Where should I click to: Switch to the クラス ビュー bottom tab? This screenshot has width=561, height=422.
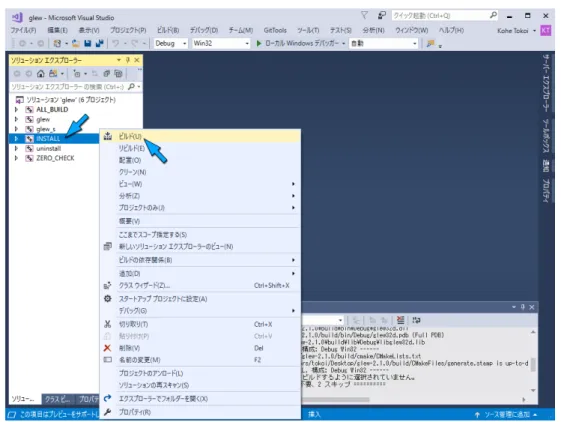click(57, 399)
